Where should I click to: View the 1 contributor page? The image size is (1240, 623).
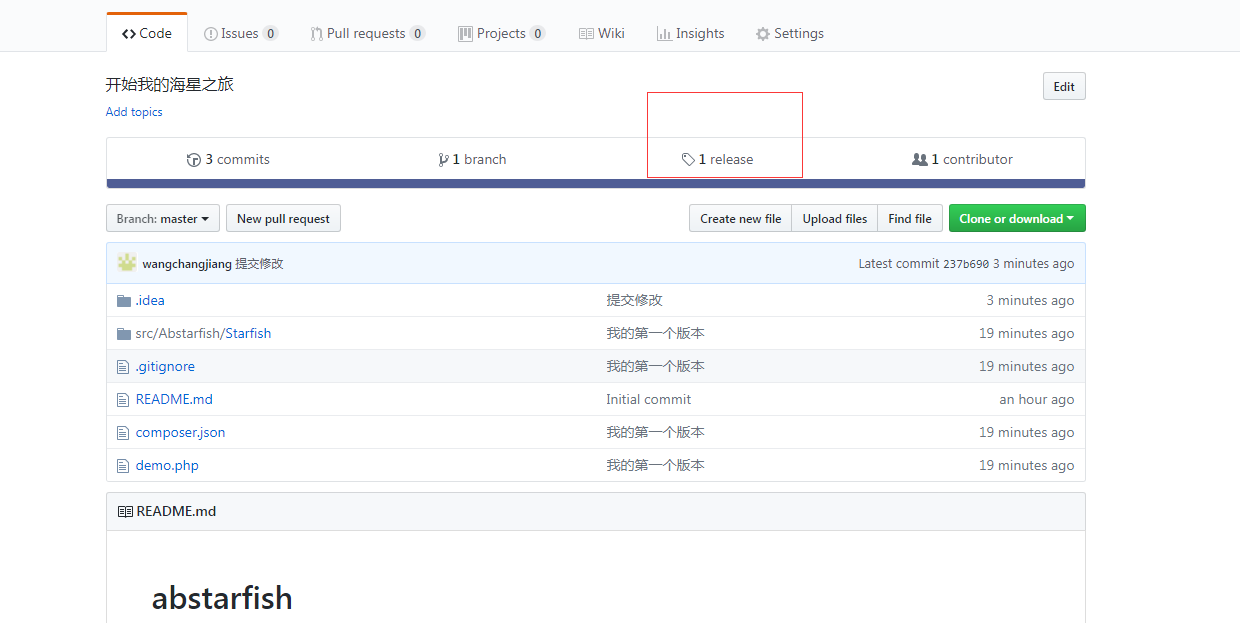coord(962,159)
